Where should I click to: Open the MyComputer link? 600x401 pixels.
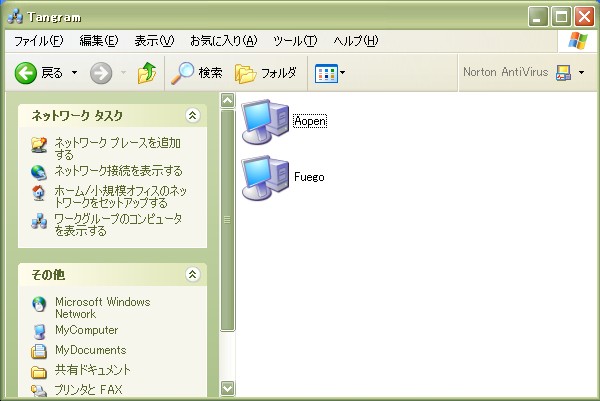pyautogui.click(x=86, y=330)
